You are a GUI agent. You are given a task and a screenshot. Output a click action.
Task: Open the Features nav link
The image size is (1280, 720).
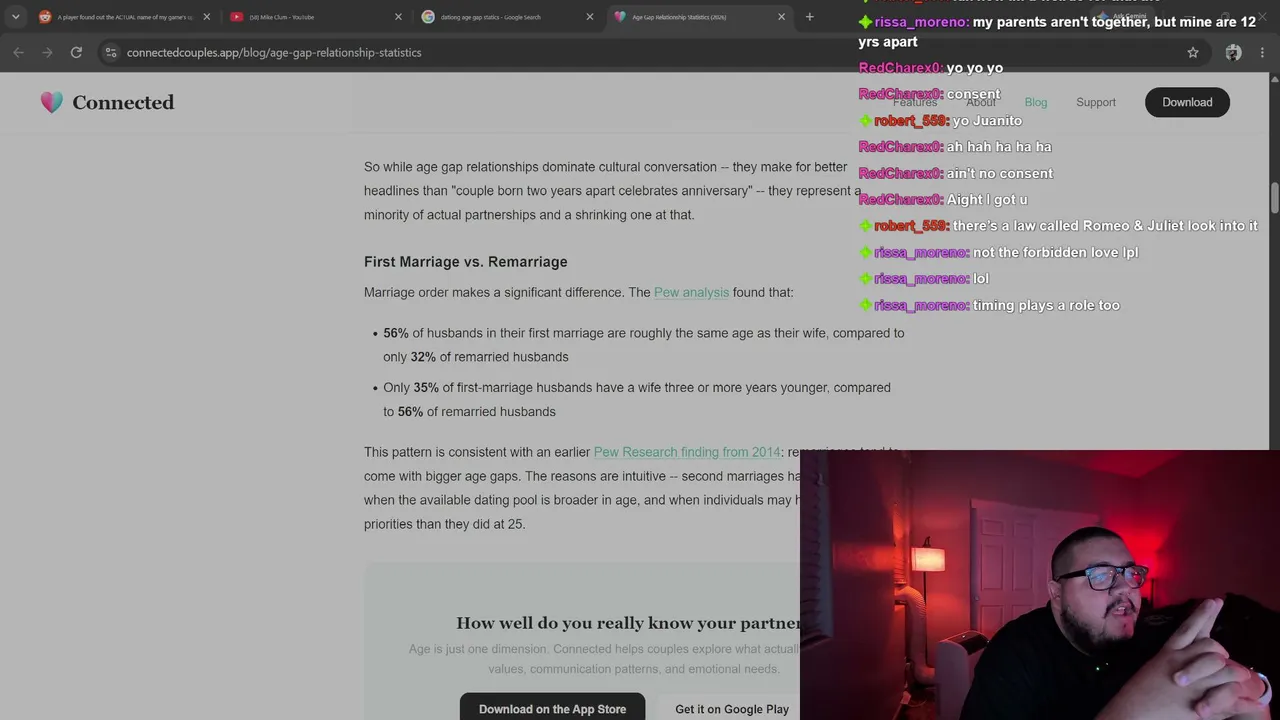pos(915,102)
